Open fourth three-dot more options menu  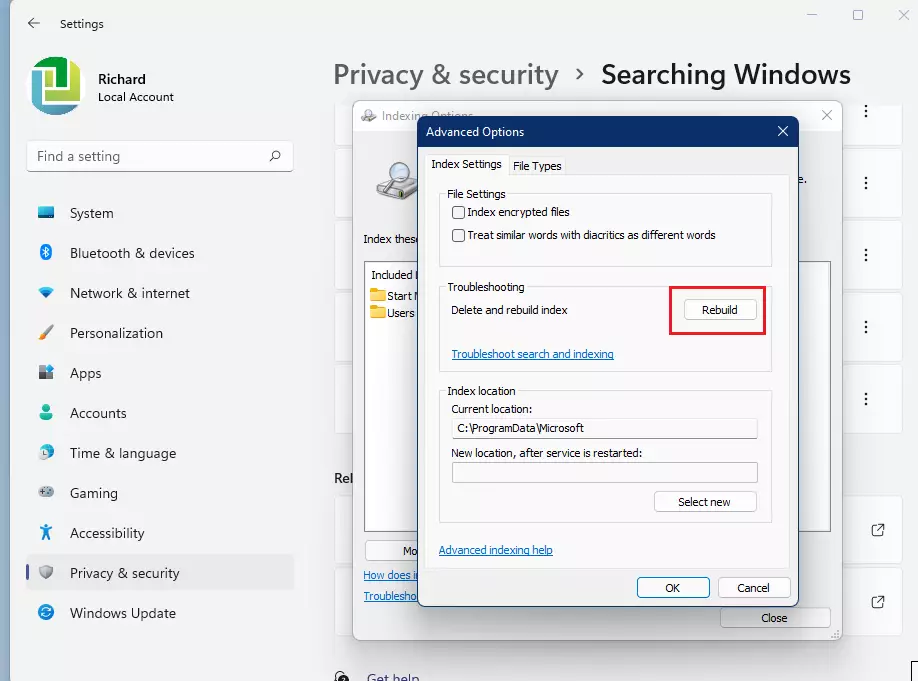click(x=866, y=327)
